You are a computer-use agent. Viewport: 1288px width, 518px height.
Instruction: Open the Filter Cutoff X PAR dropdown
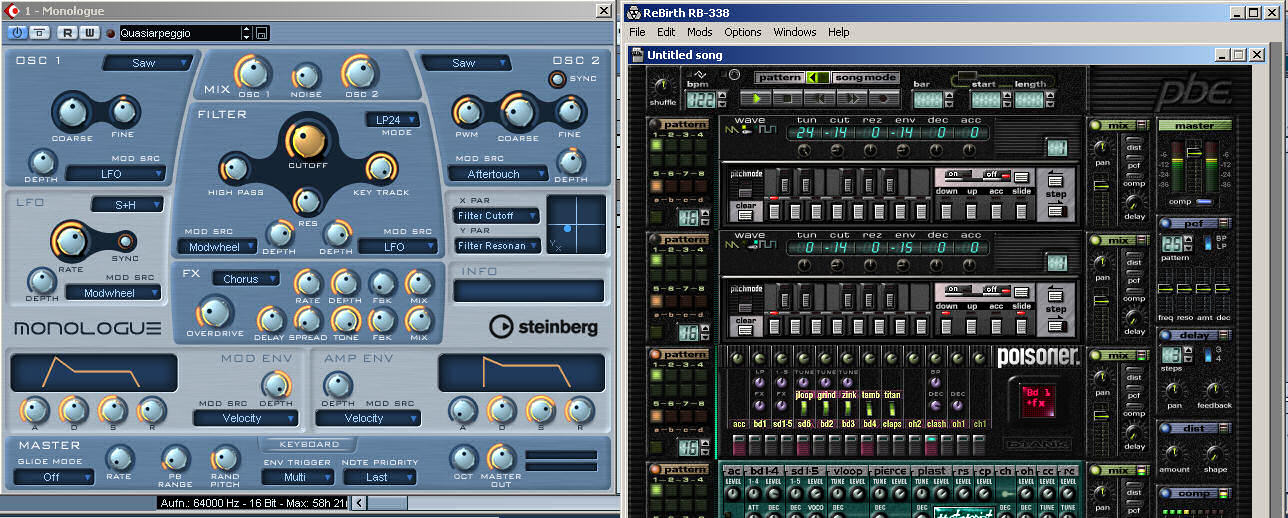pyautogui.click(x=497, y=216)
